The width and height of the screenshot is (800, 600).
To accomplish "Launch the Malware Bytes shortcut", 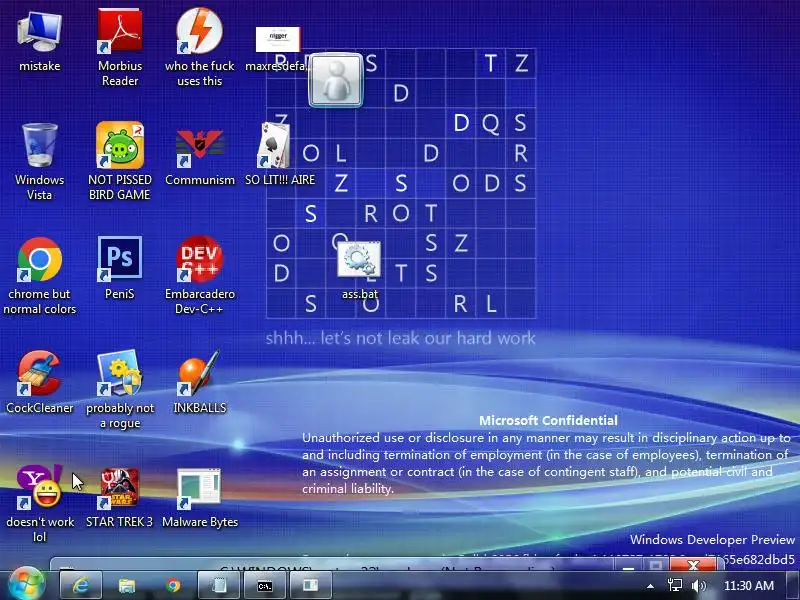I will [199, 488].
